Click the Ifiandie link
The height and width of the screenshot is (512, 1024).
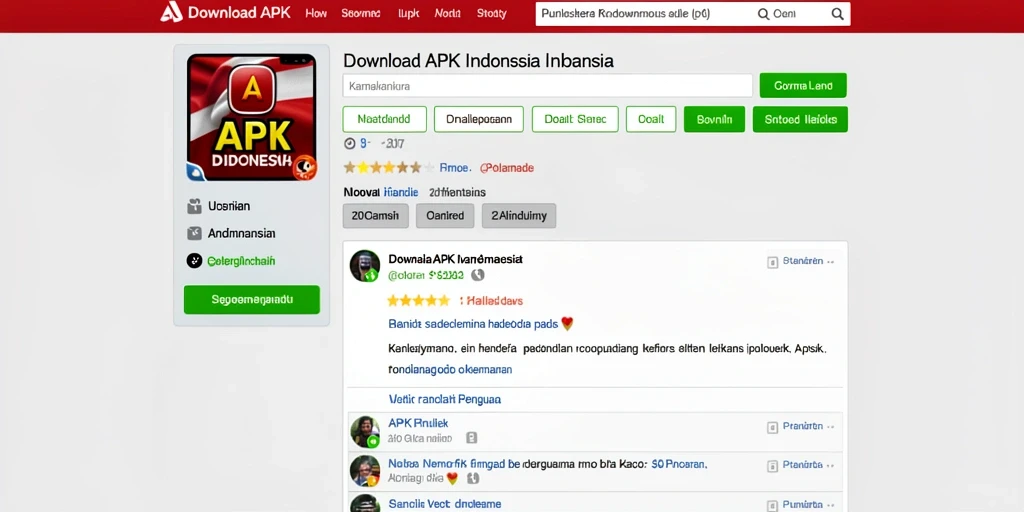tap(401, 193)
